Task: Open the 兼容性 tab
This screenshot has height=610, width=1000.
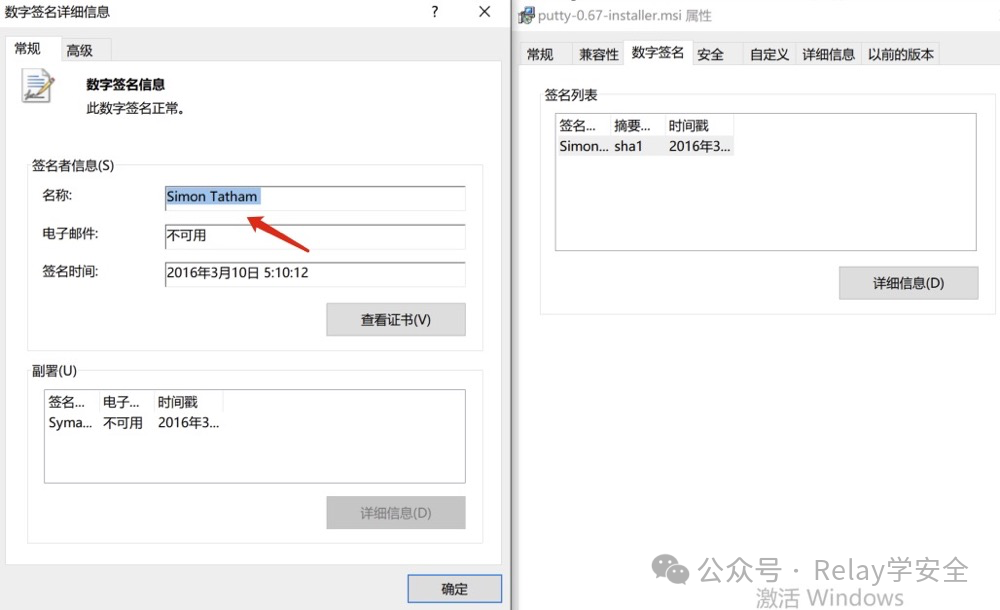Action: coord(598,54)
